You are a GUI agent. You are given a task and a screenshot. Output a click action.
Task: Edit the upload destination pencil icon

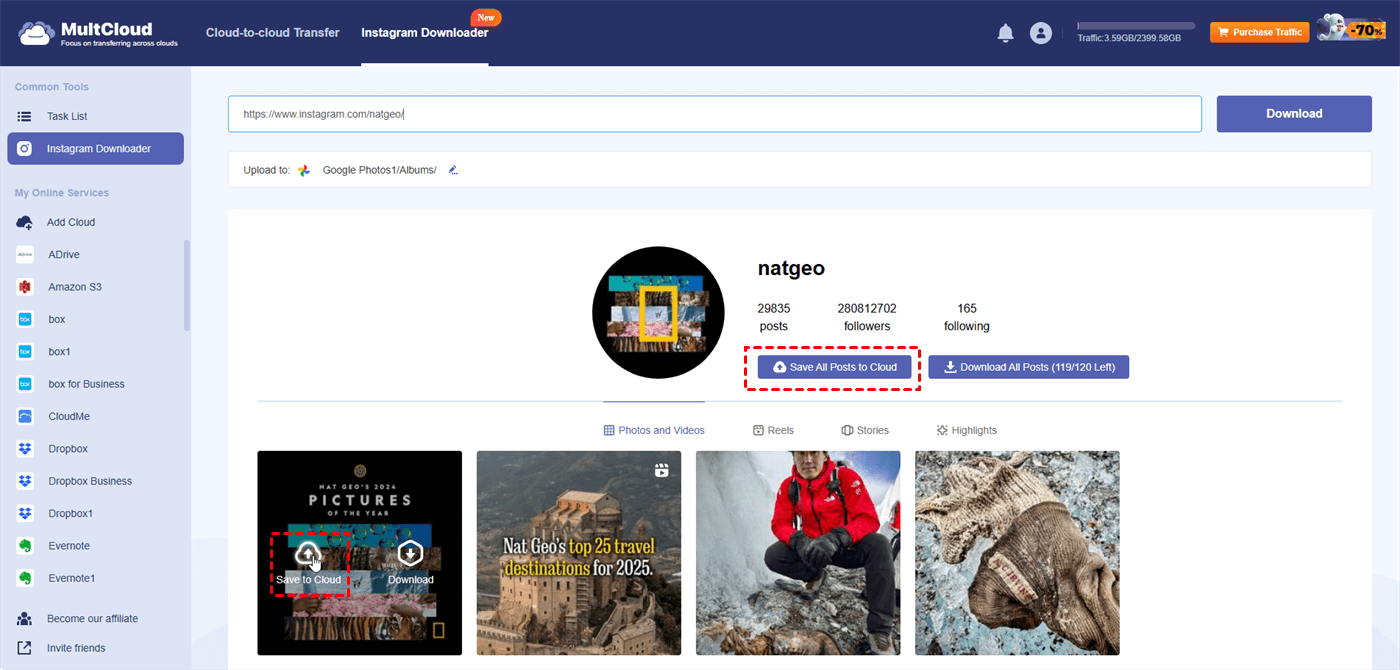(x=453, y=170)
